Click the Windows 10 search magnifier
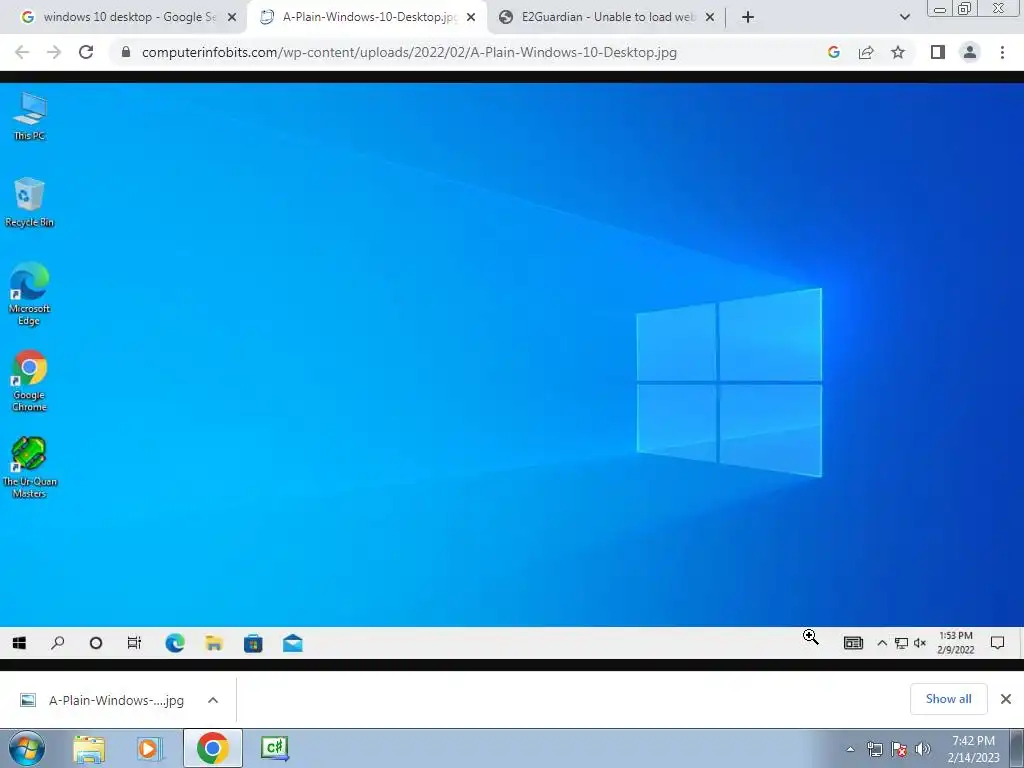1024x768 pixels. [x=57, y=643]
